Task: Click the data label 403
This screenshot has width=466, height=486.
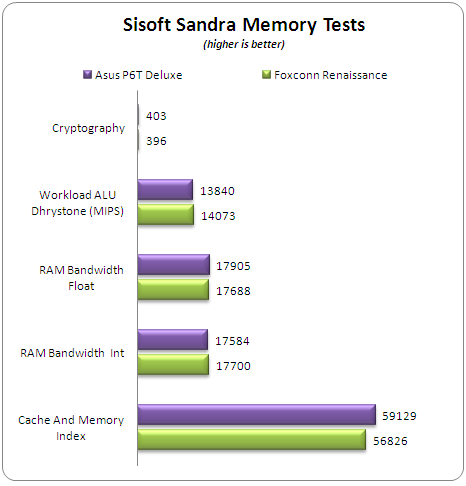Action: click(x=156, y=116)
